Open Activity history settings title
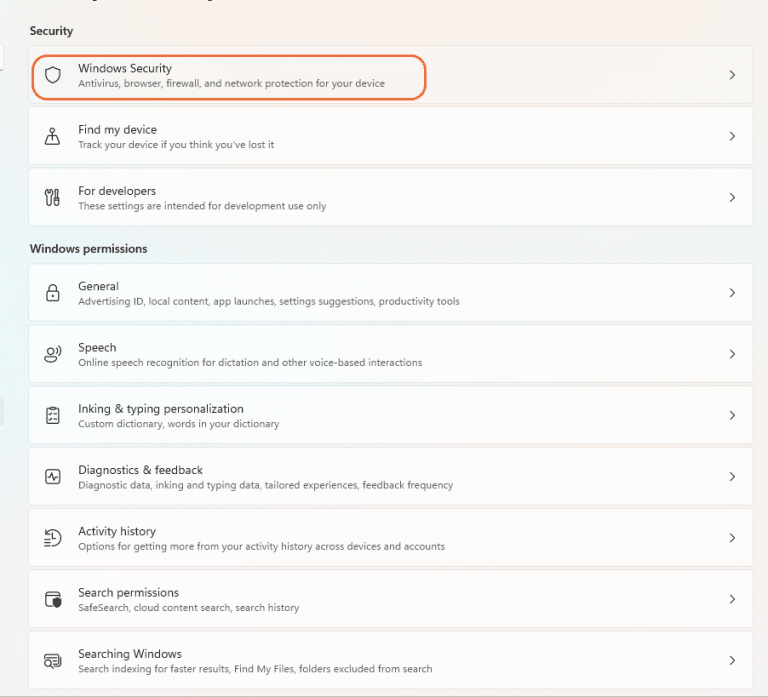Image resolution: width=768 pixels, height=697 pixels. point(117,531)
